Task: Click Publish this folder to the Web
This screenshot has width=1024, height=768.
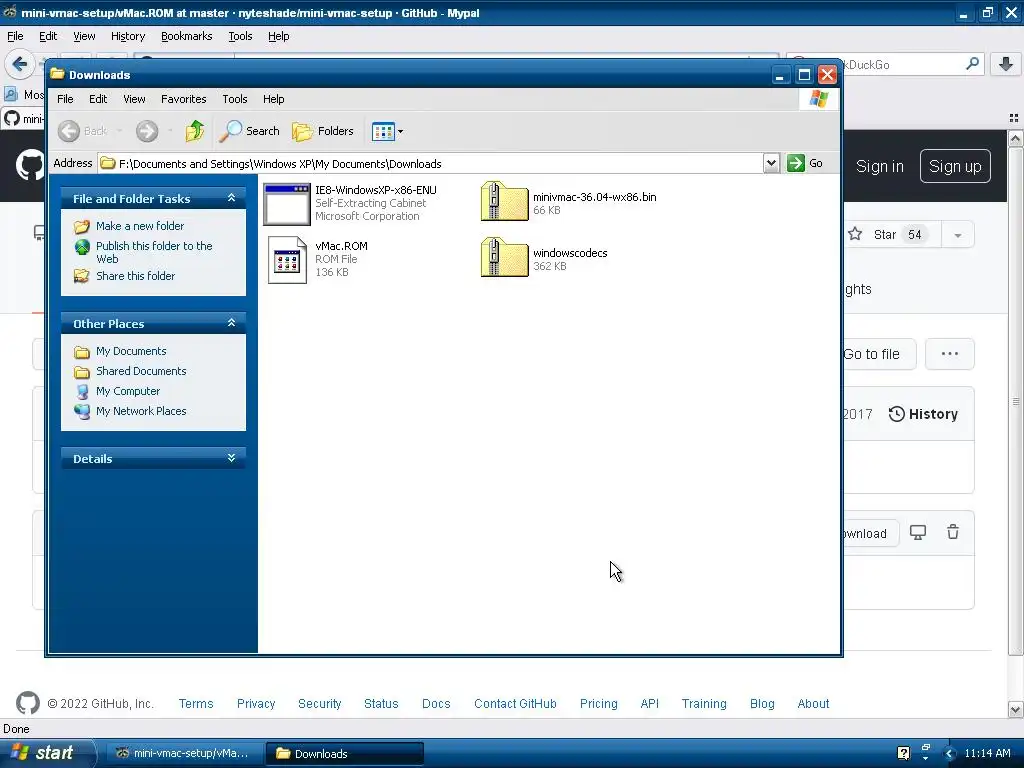Action: click(154, 252)
